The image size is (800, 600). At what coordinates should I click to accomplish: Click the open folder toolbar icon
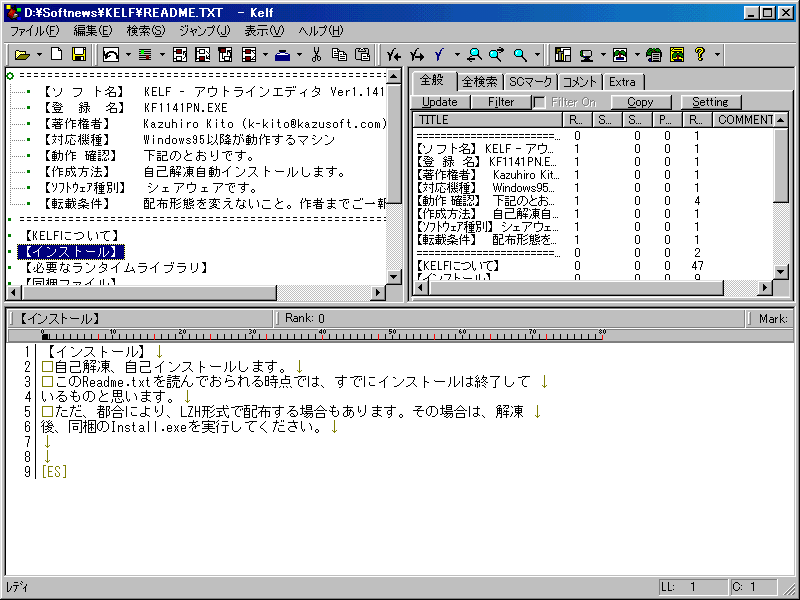[x=22, y=55]
